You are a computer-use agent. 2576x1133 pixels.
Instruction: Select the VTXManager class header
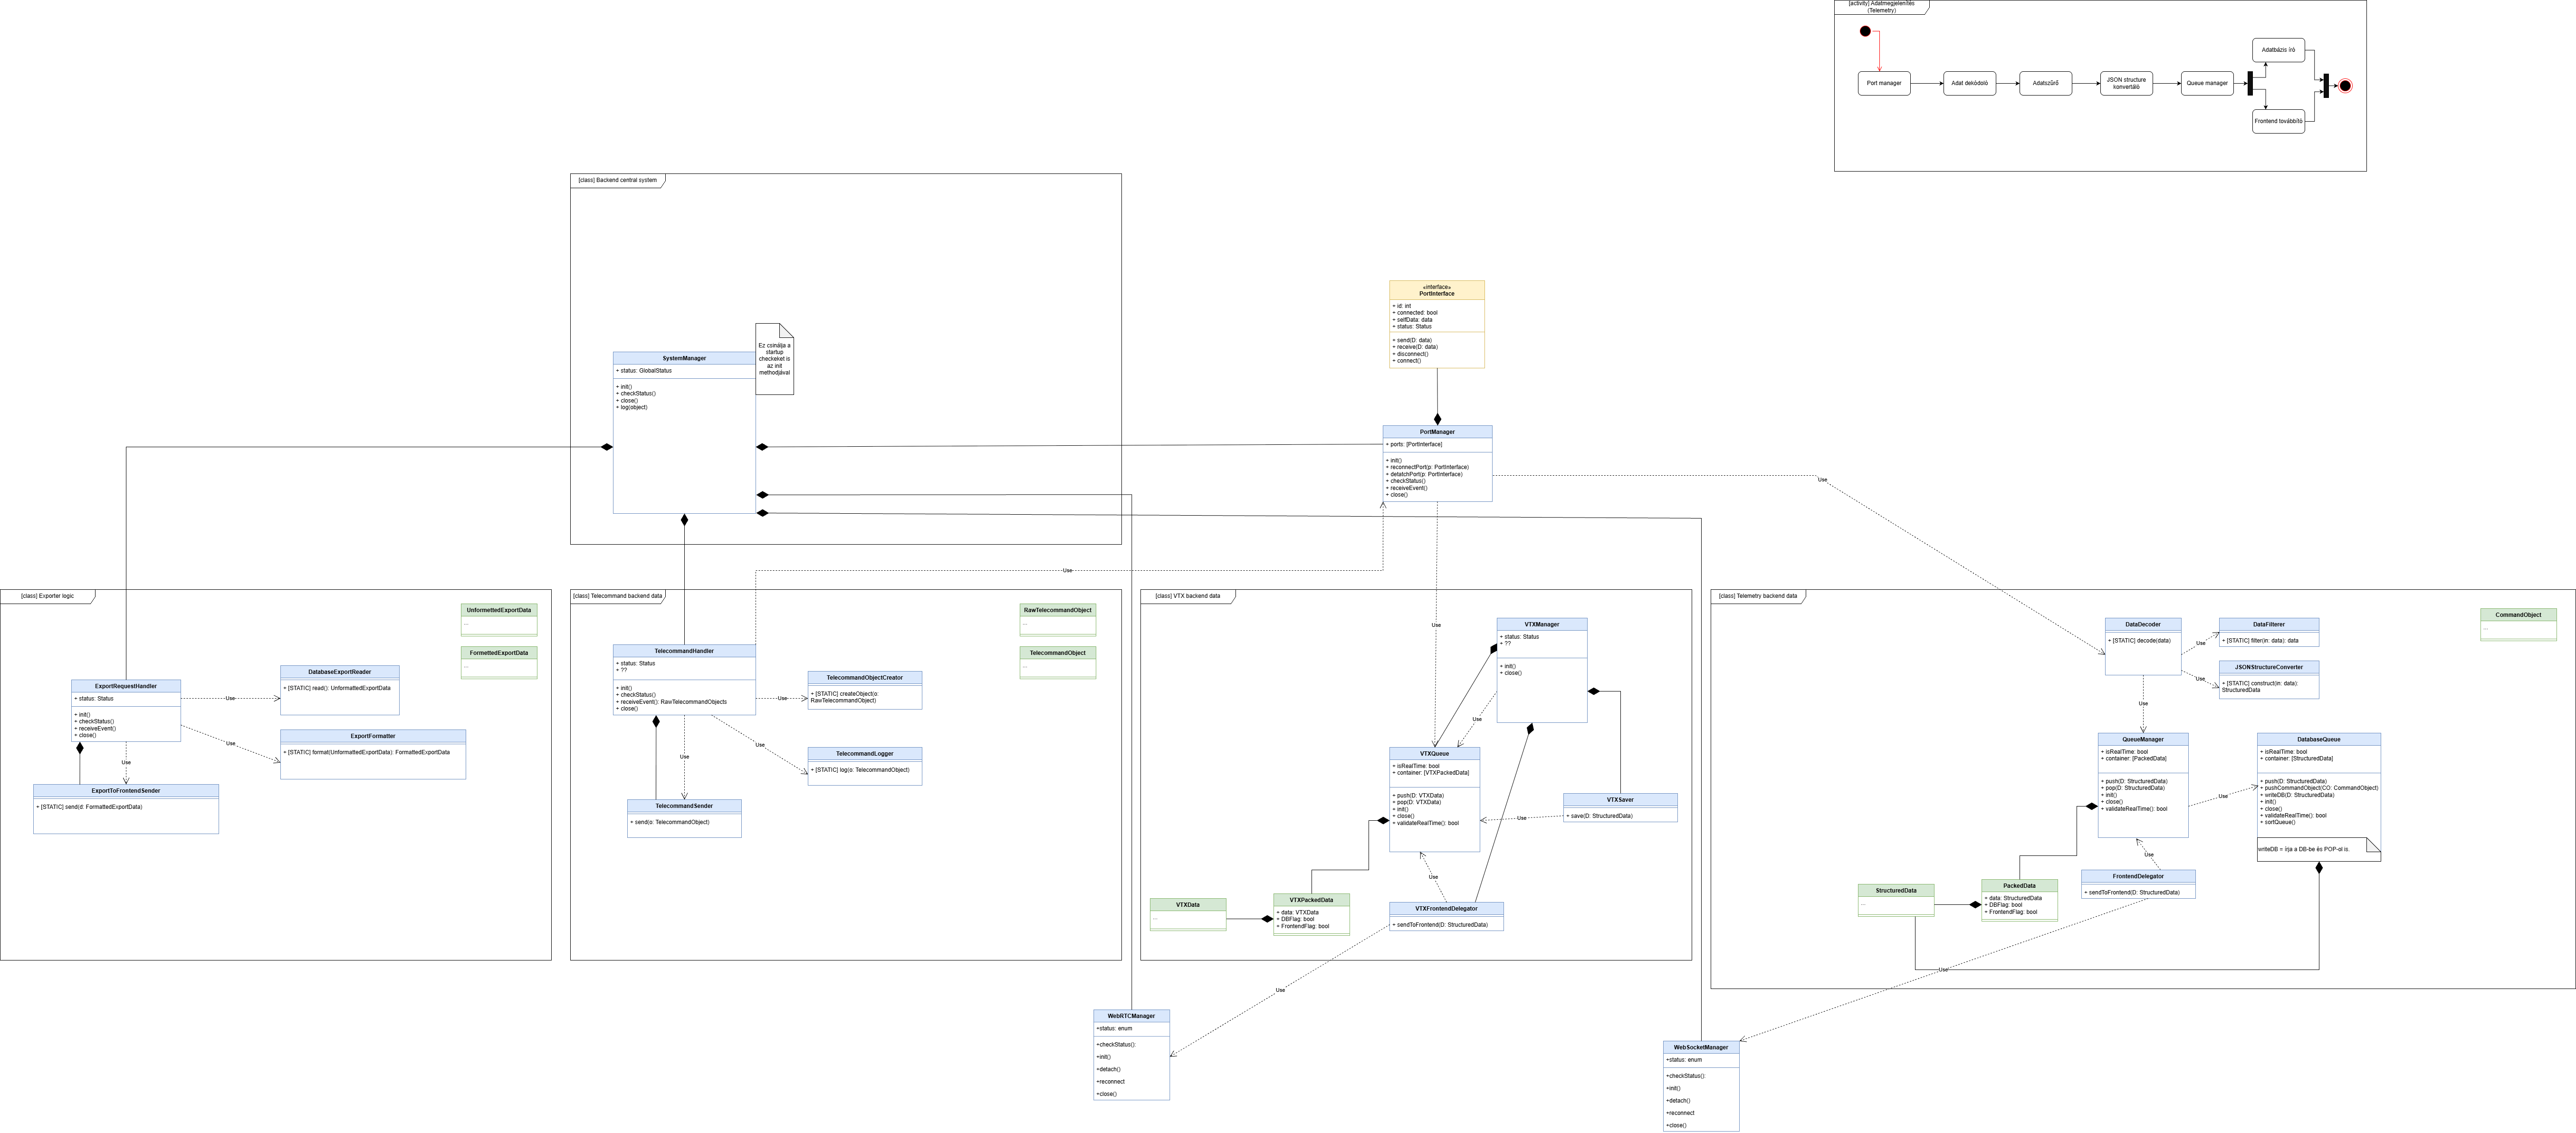tap(1541, 624)
